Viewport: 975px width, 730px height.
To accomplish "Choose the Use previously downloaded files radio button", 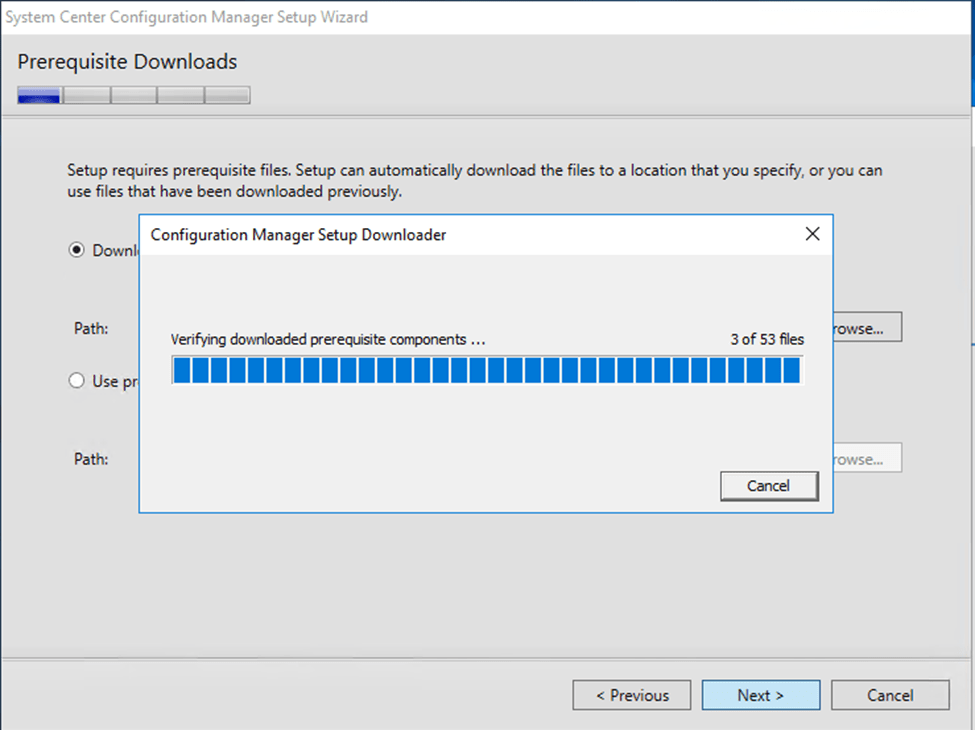I will (x=76, y=381).
